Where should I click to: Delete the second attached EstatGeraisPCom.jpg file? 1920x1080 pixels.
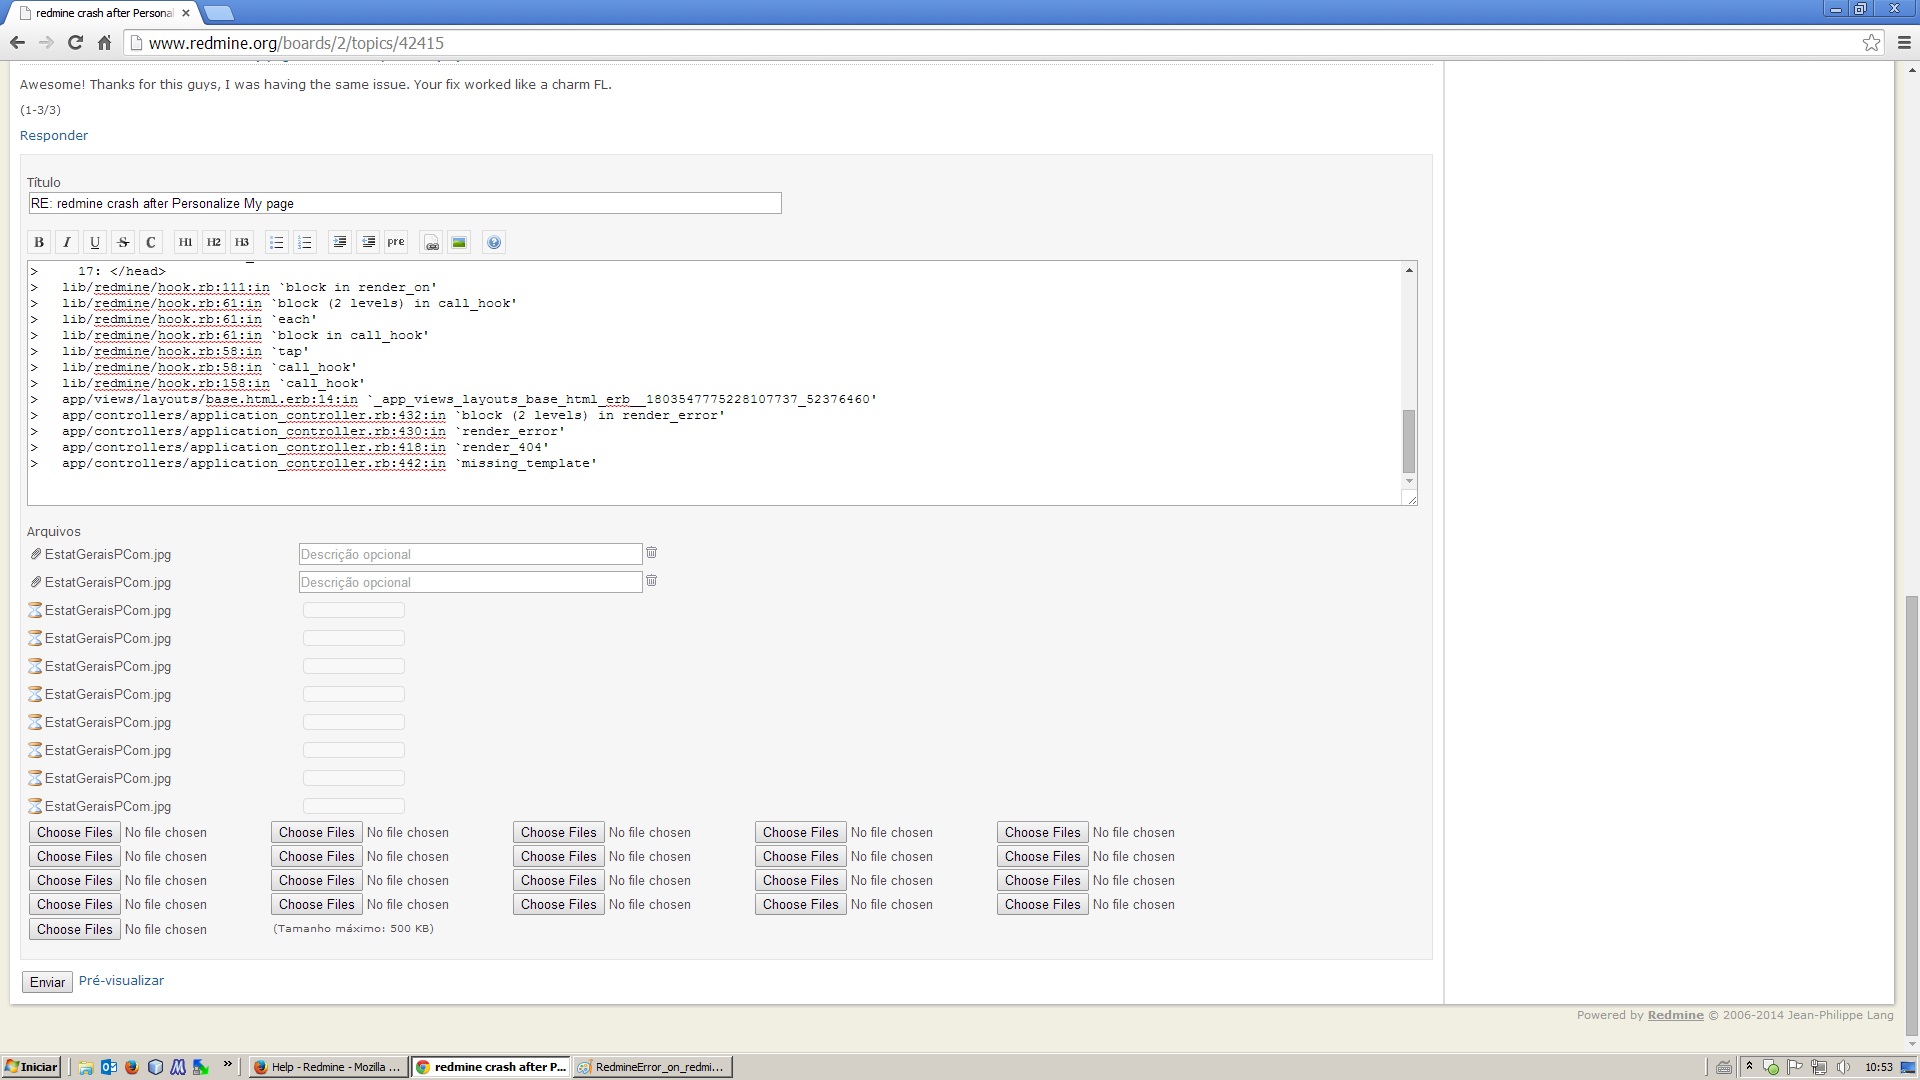pos(651,580)
